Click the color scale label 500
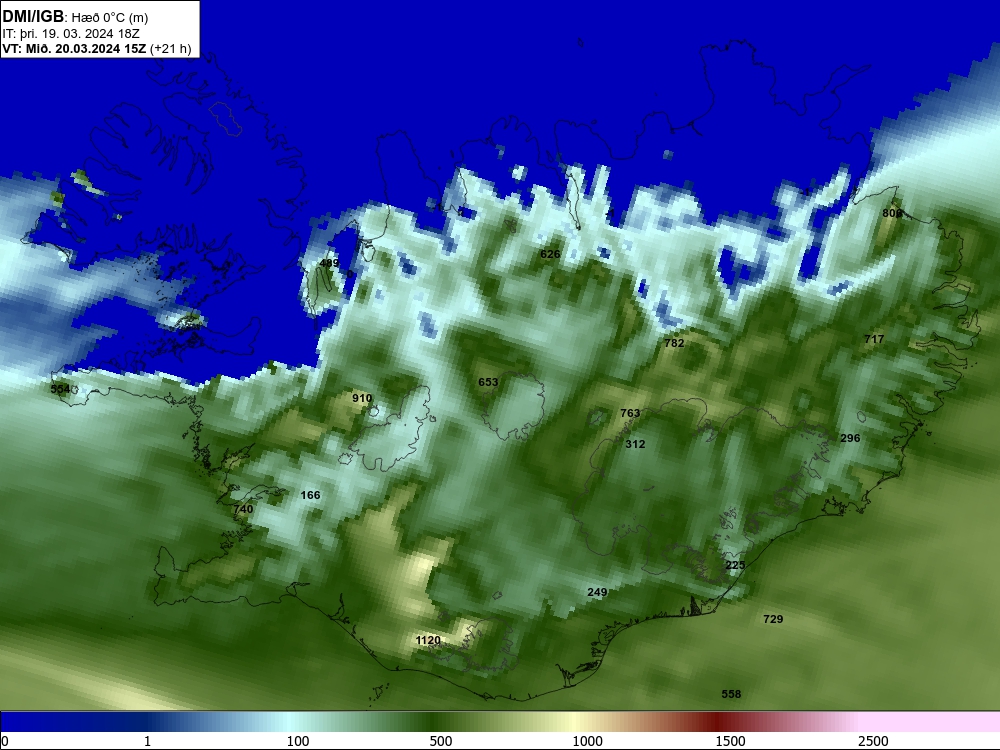Viewport: 1000px width, 750px height. point(441,741)
